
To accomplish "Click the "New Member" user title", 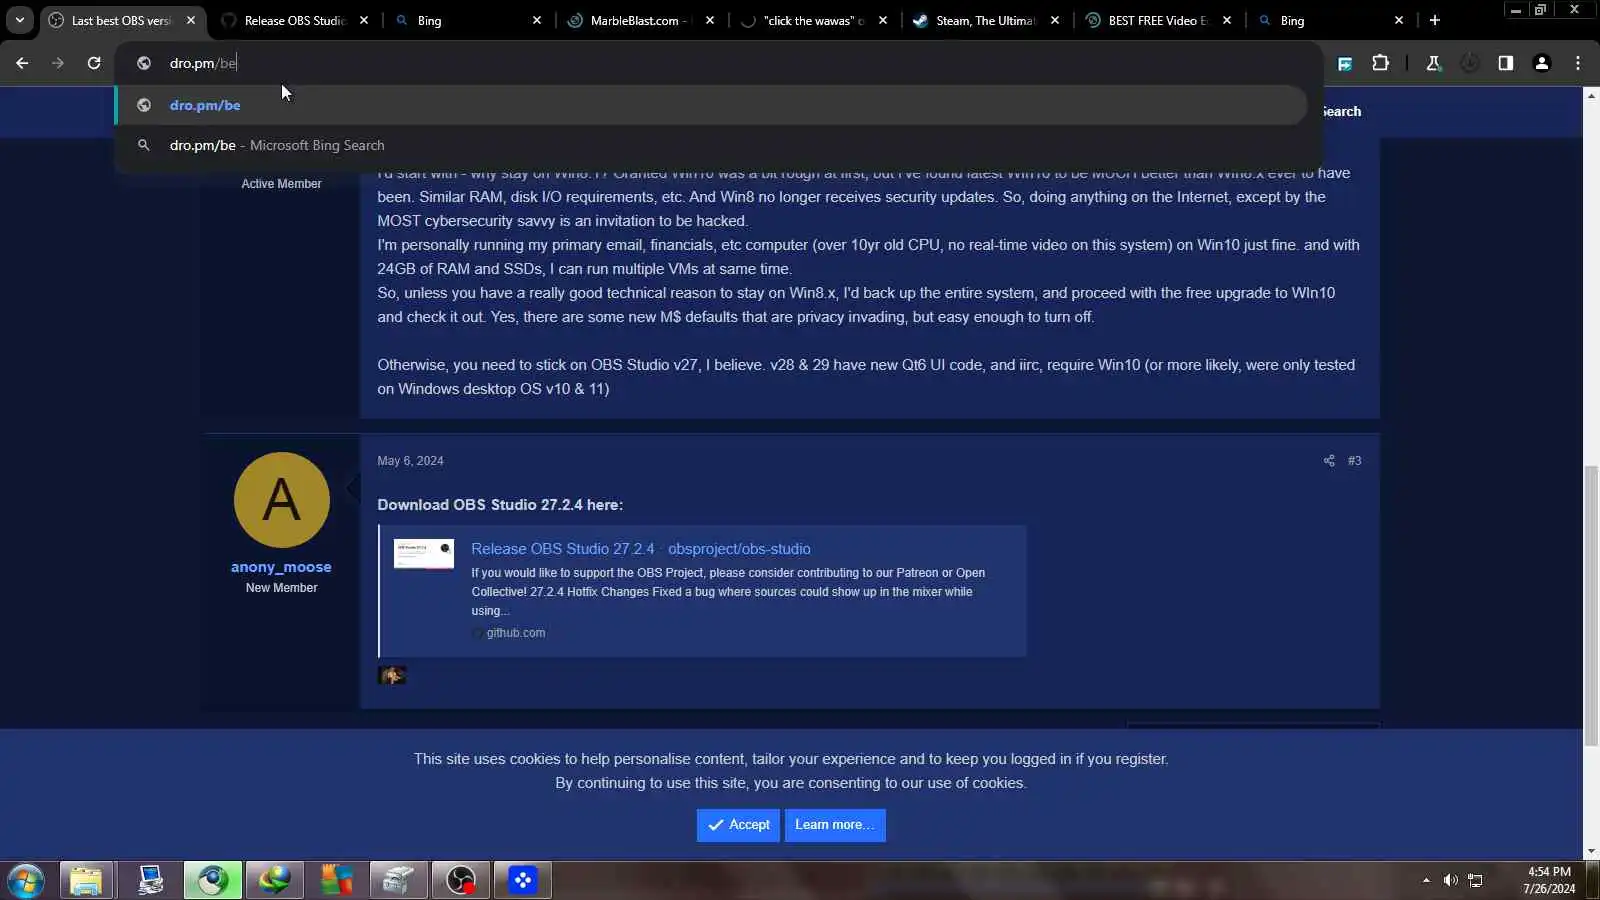I will (x=281, y=588).
